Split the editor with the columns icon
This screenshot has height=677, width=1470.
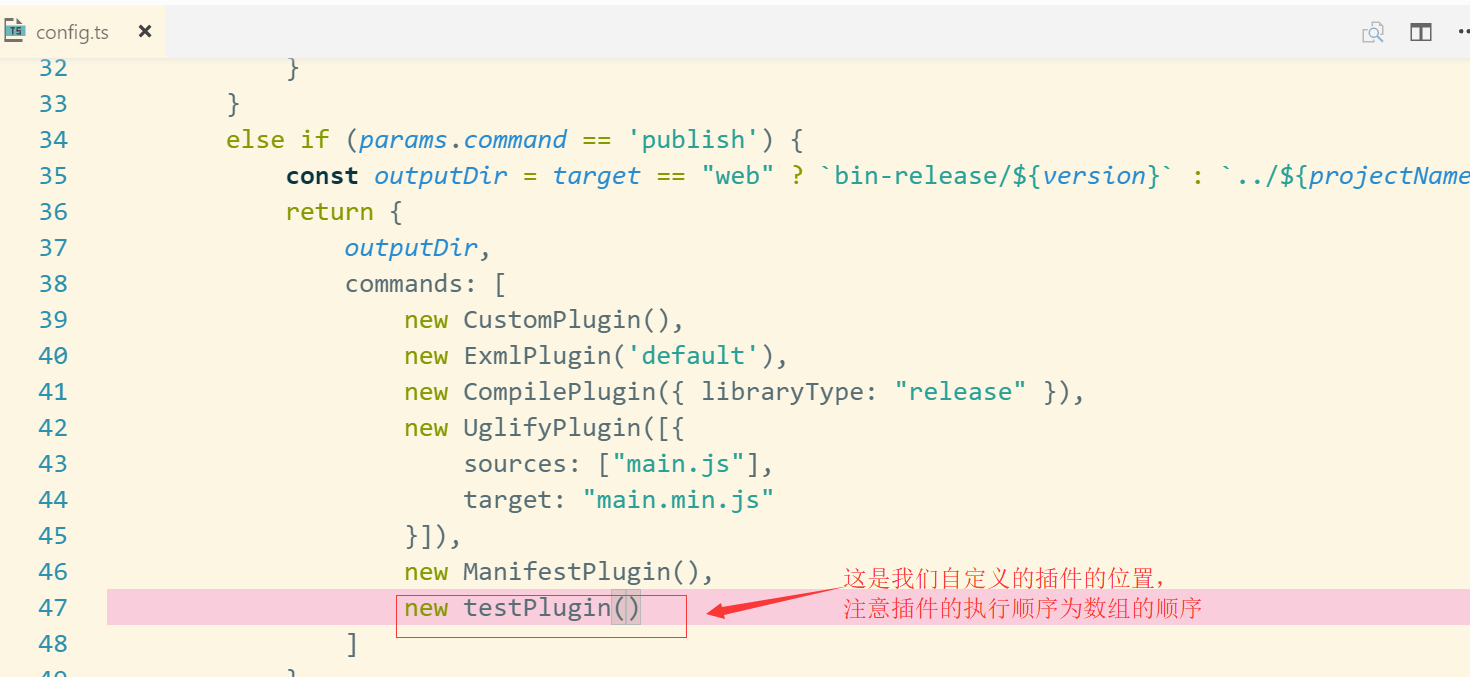[x=1420, y=33]
